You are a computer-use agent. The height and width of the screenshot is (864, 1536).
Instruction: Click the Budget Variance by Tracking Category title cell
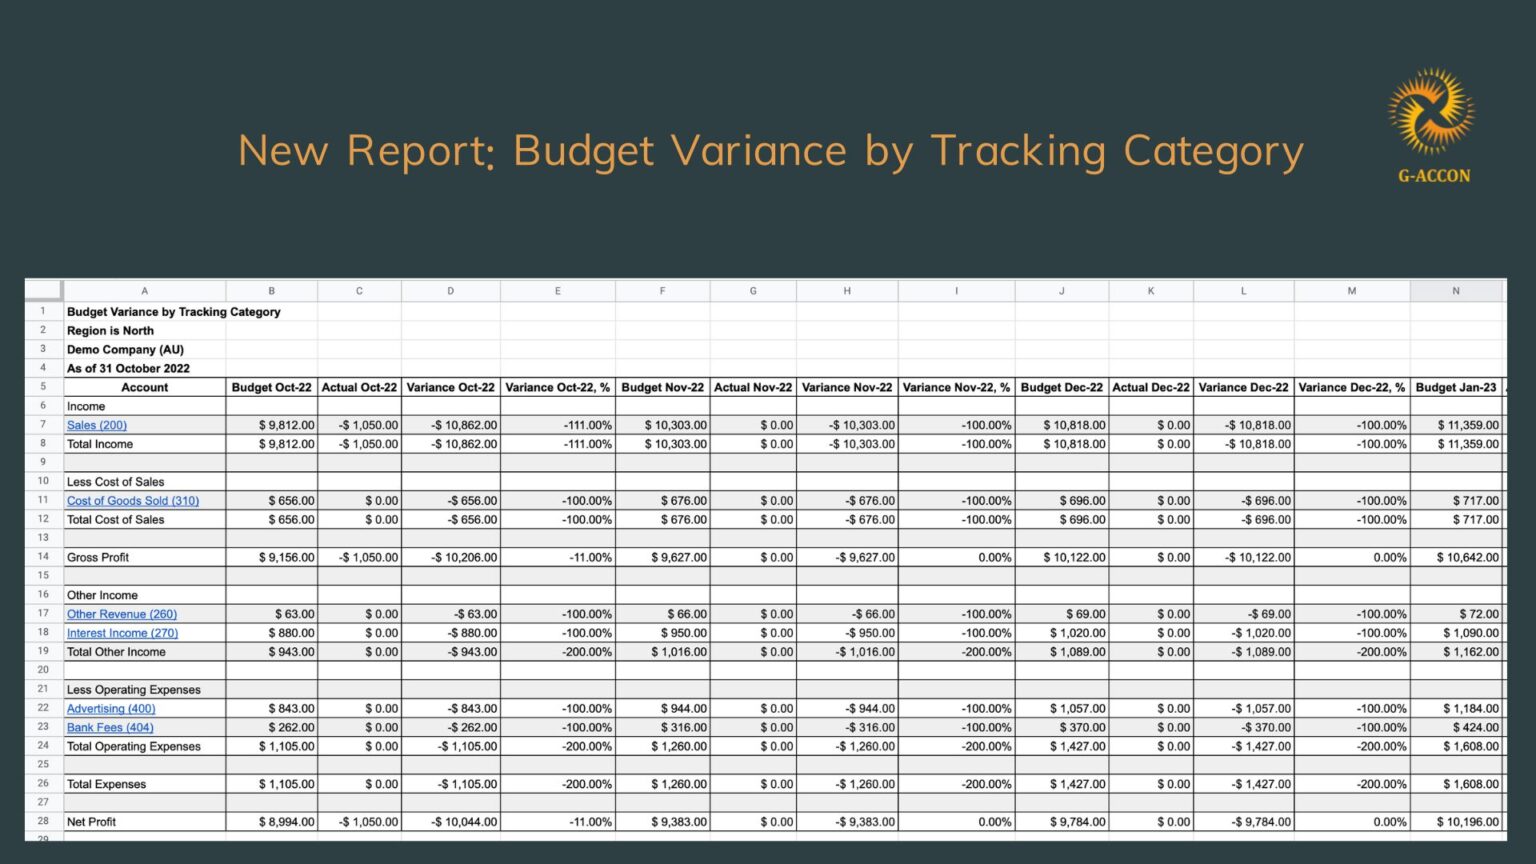tap(172, 311)
